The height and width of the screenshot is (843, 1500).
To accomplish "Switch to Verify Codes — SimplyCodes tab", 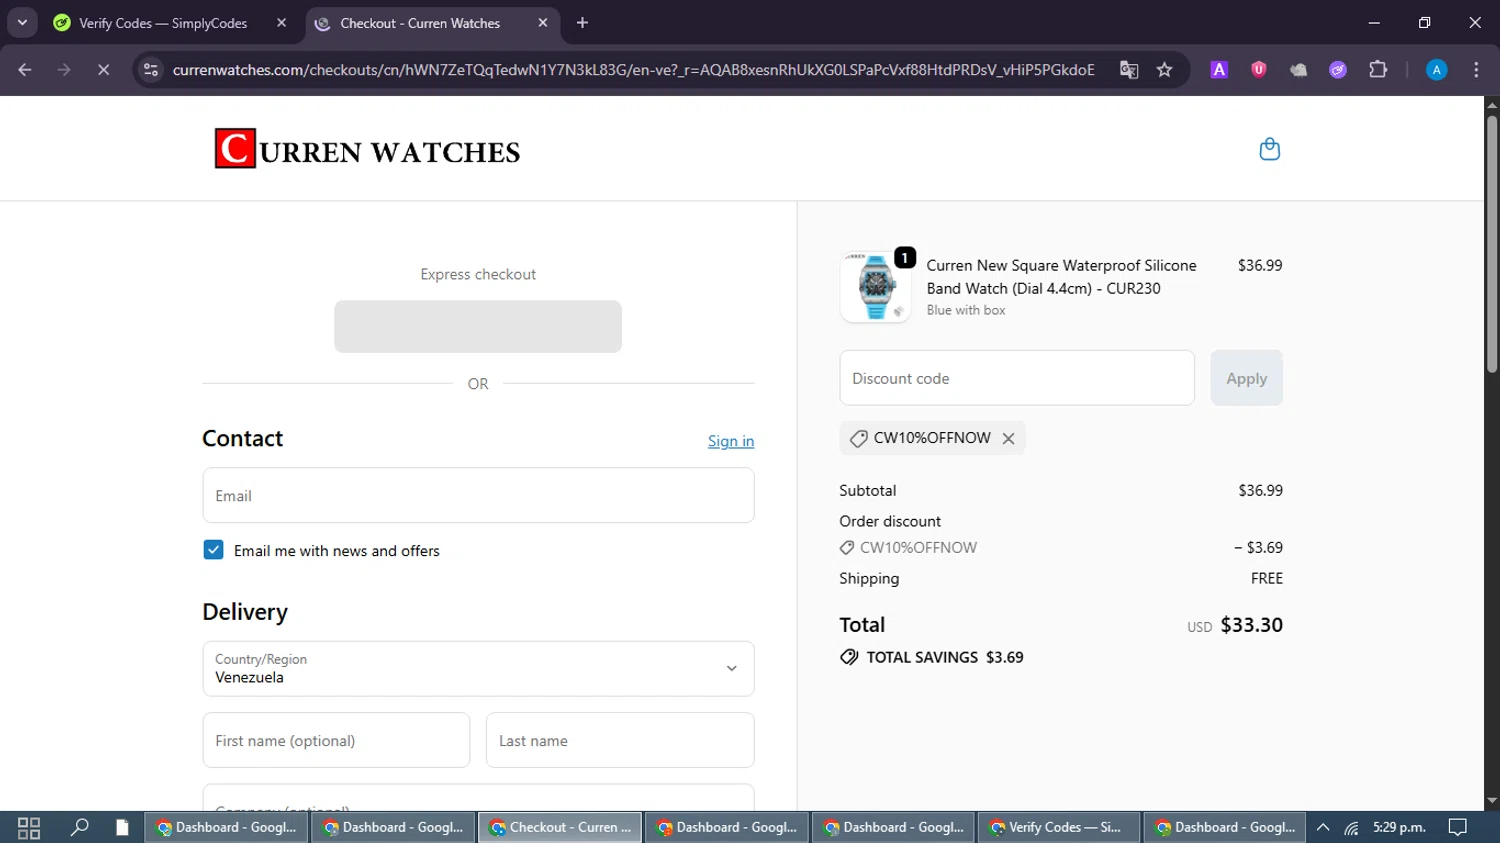I will [163, 23].
